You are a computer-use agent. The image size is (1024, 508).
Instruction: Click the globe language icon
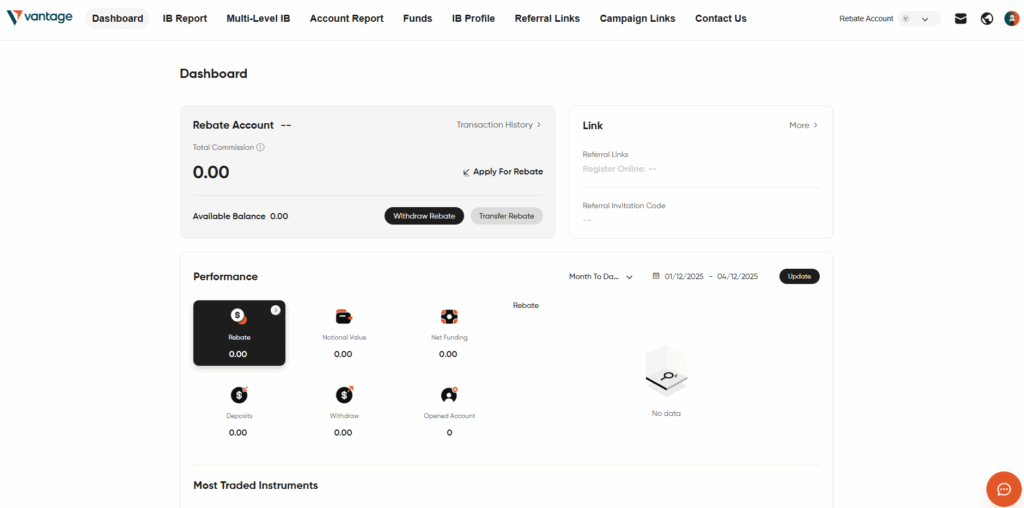point(987,18)
